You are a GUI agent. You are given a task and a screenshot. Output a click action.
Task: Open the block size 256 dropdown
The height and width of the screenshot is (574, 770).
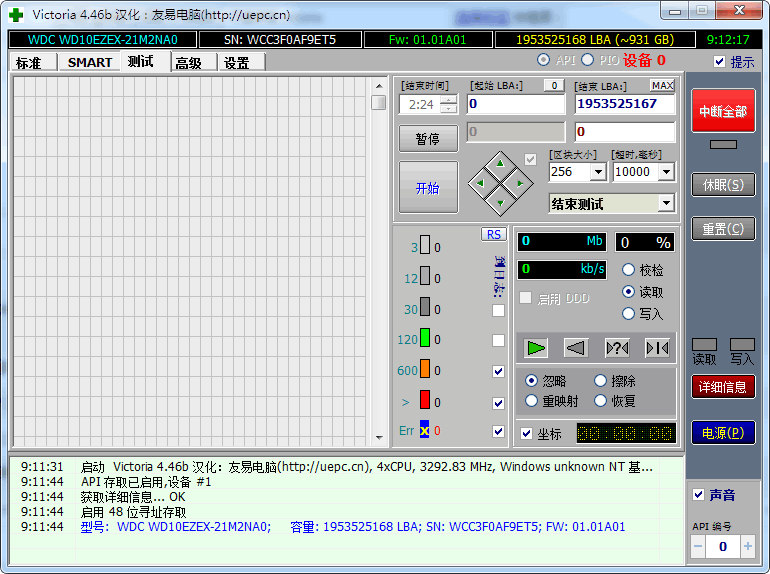pos(598,172)
